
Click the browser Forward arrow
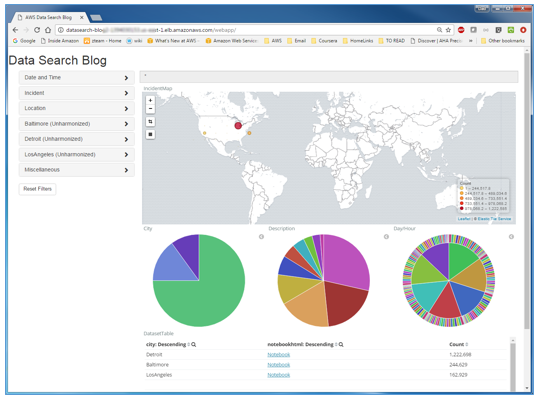pyautogui.click(x=26, y=30)
